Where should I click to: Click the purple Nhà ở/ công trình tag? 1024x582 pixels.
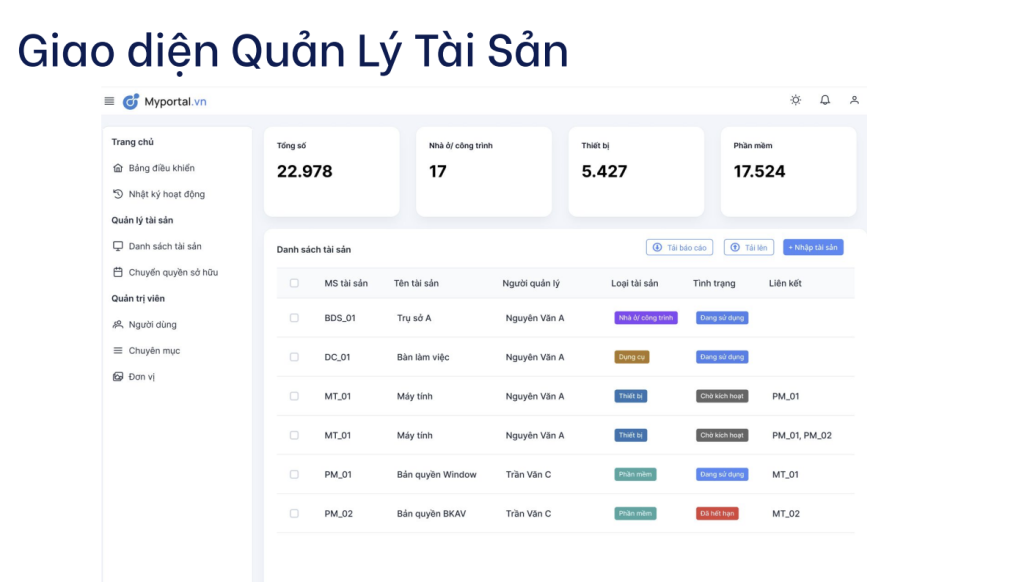click(x=646, y=318)
